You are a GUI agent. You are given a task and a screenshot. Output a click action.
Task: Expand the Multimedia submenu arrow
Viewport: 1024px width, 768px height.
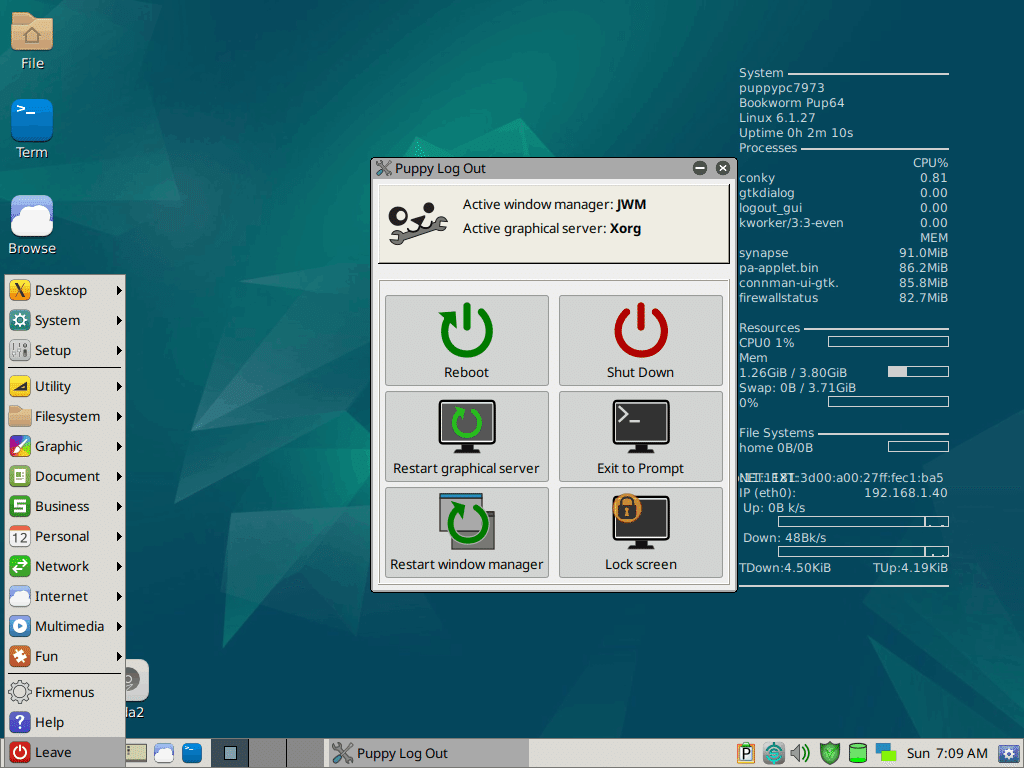[x=119, y=626]
